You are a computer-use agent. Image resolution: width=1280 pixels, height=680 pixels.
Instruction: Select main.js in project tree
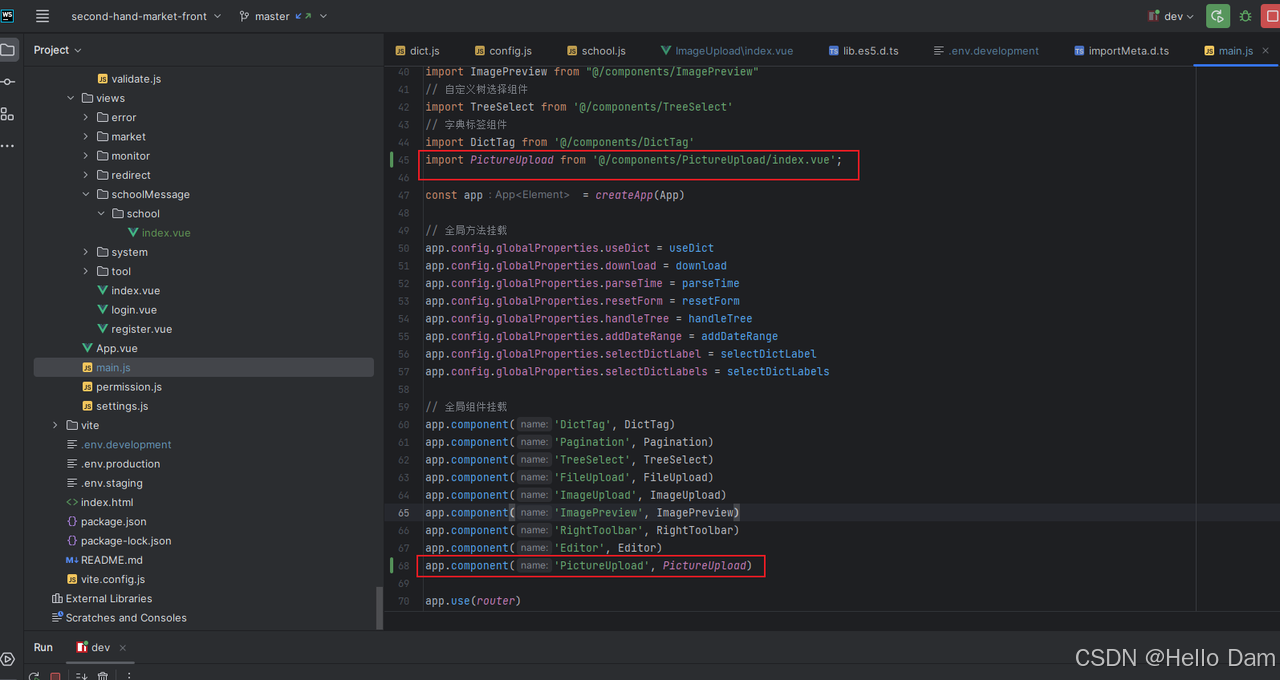pyautogui.click(x=204, y=368)
